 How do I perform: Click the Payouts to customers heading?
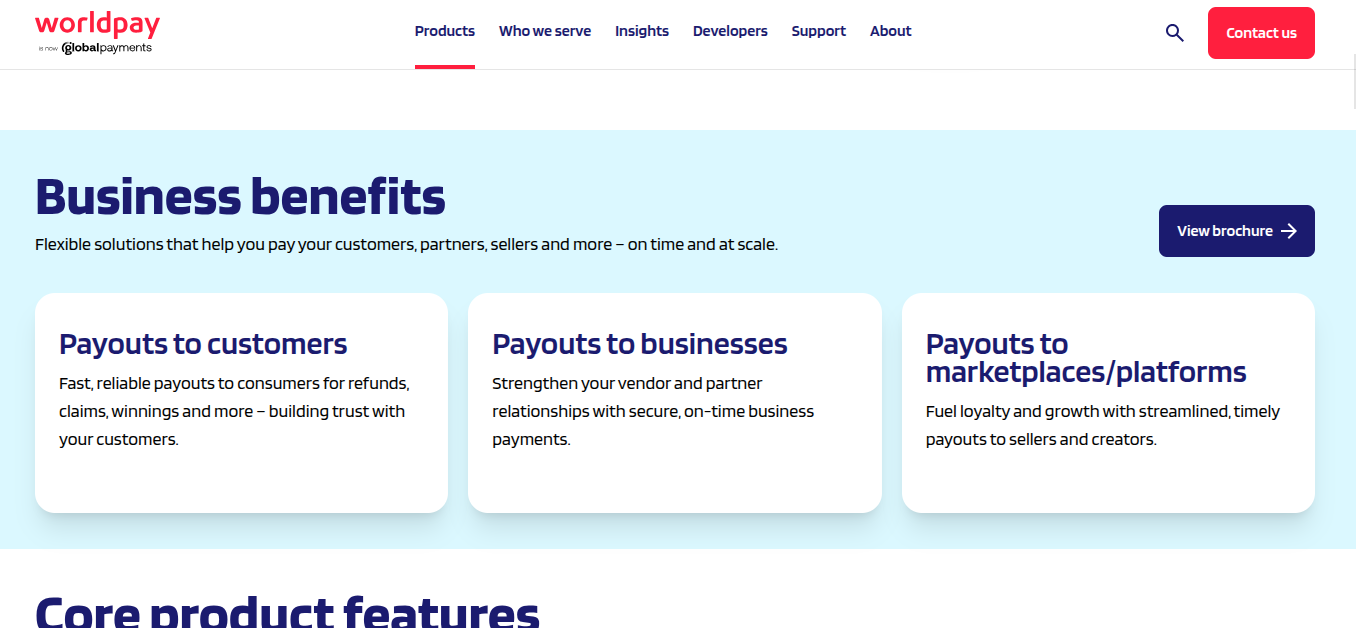click(203, 344)
